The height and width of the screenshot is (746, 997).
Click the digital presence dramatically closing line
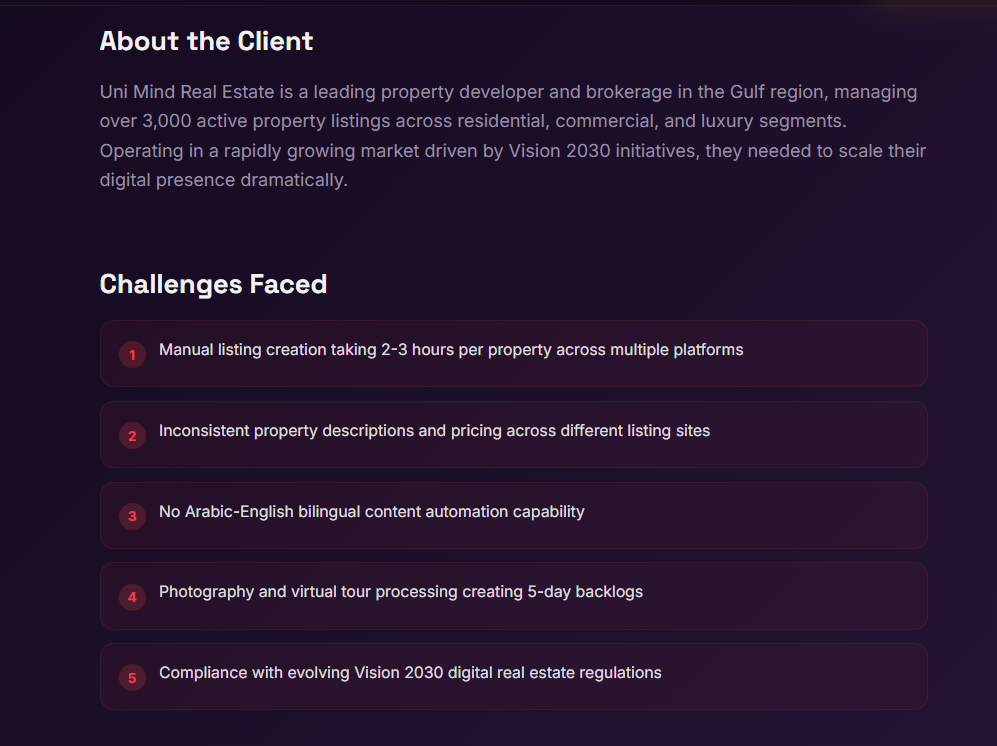tap(223, 181)
